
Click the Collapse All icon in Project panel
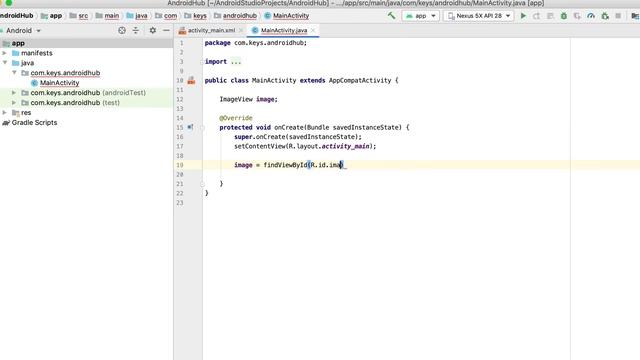(136, 30)
